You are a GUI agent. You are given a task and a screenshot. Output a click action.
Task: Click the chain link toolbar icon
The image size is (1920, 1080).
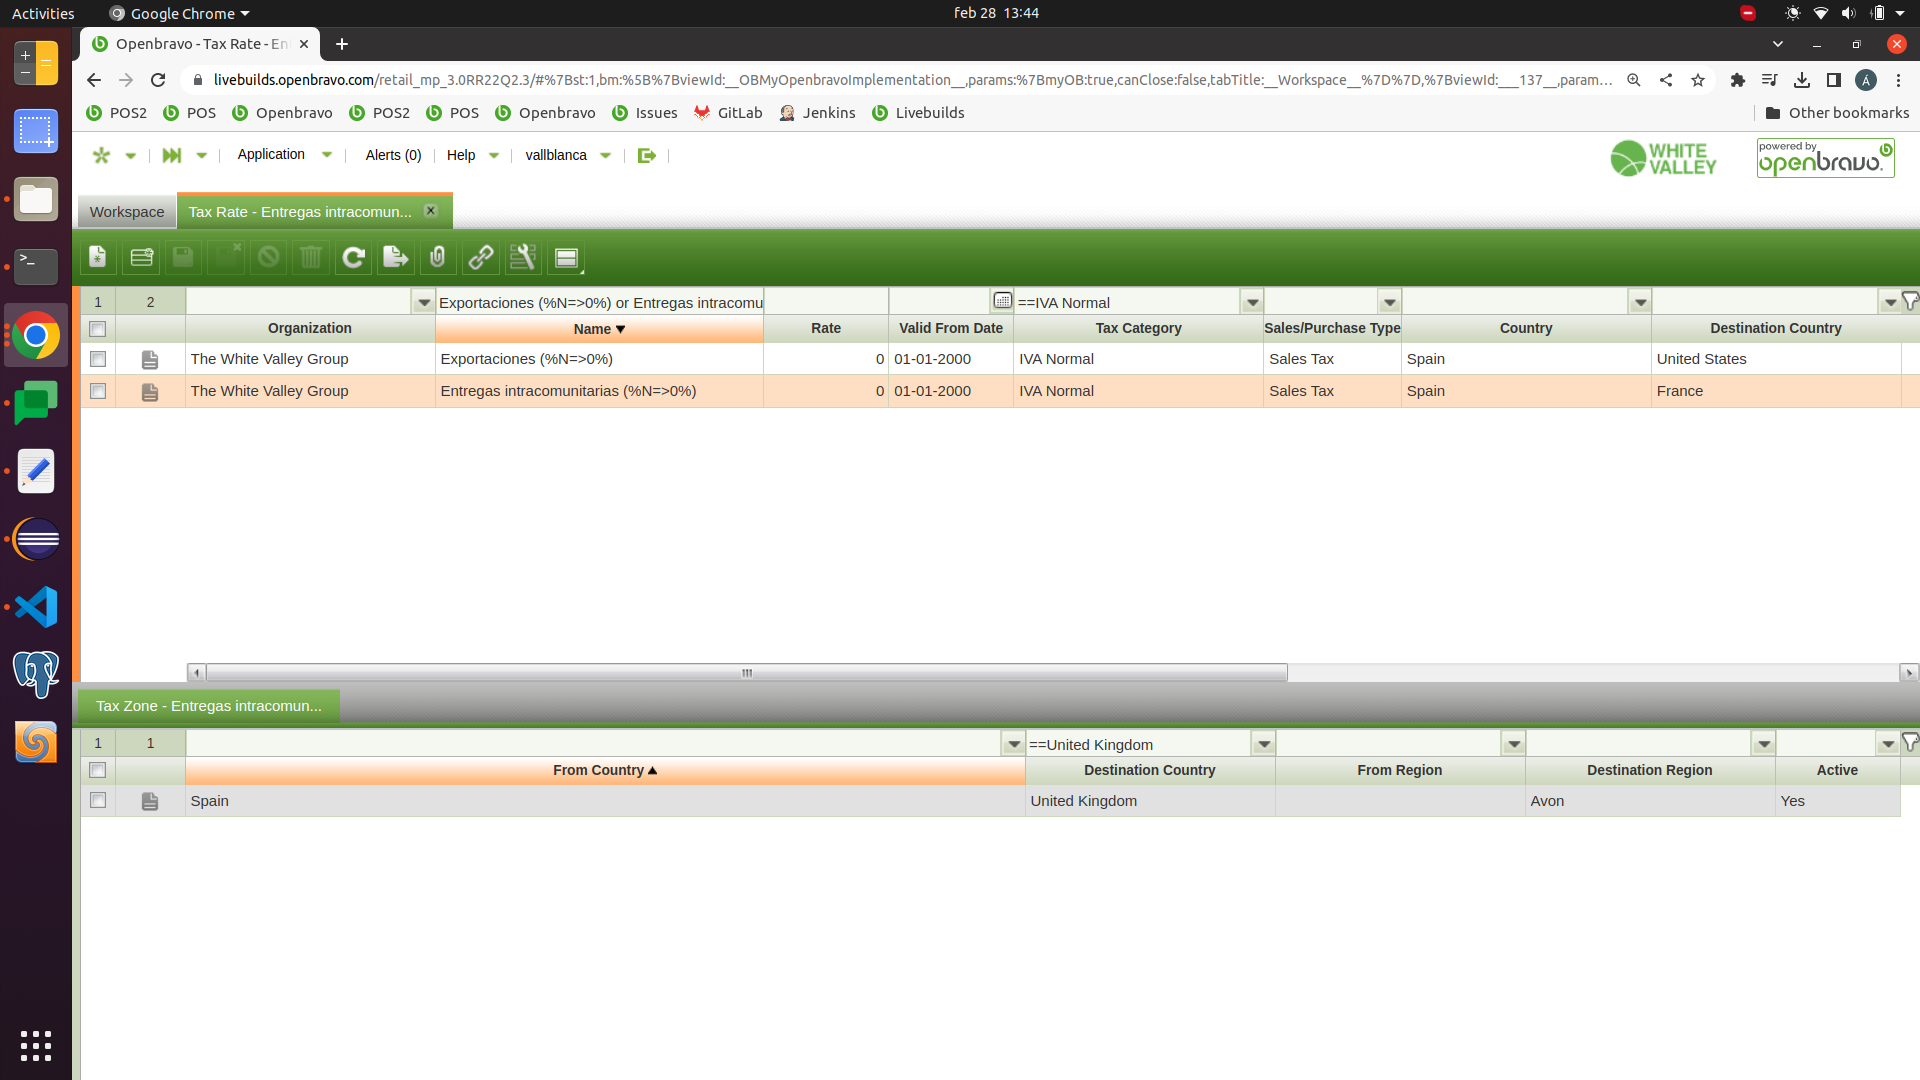click(x=481, y=258)
